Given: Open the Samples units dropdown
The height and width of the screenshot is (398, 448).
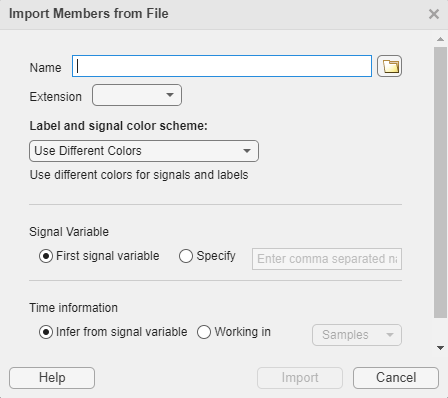Looking at the screenshot, I should (x=357, y=335).
